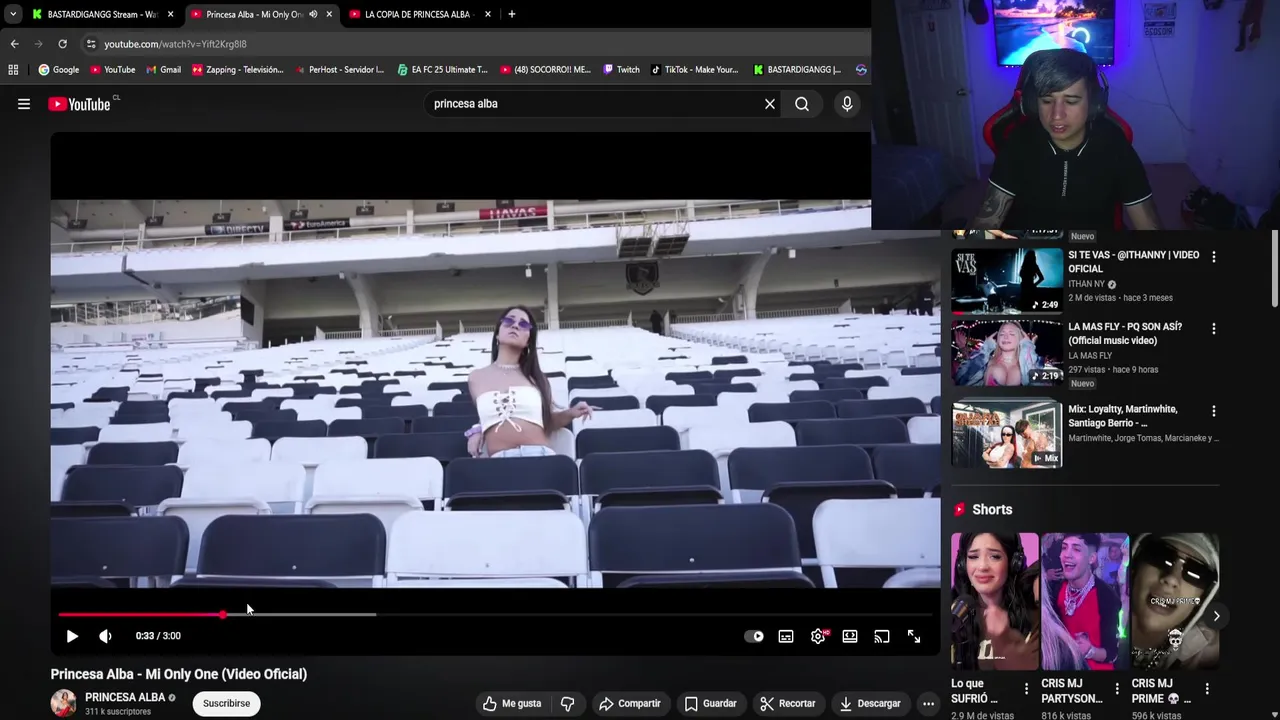The width and height of the screenshot is (1280, 720).
Task: Open PRINCESA ALBA channel name link
Action: pyautogui.click(x=125, y=697)
